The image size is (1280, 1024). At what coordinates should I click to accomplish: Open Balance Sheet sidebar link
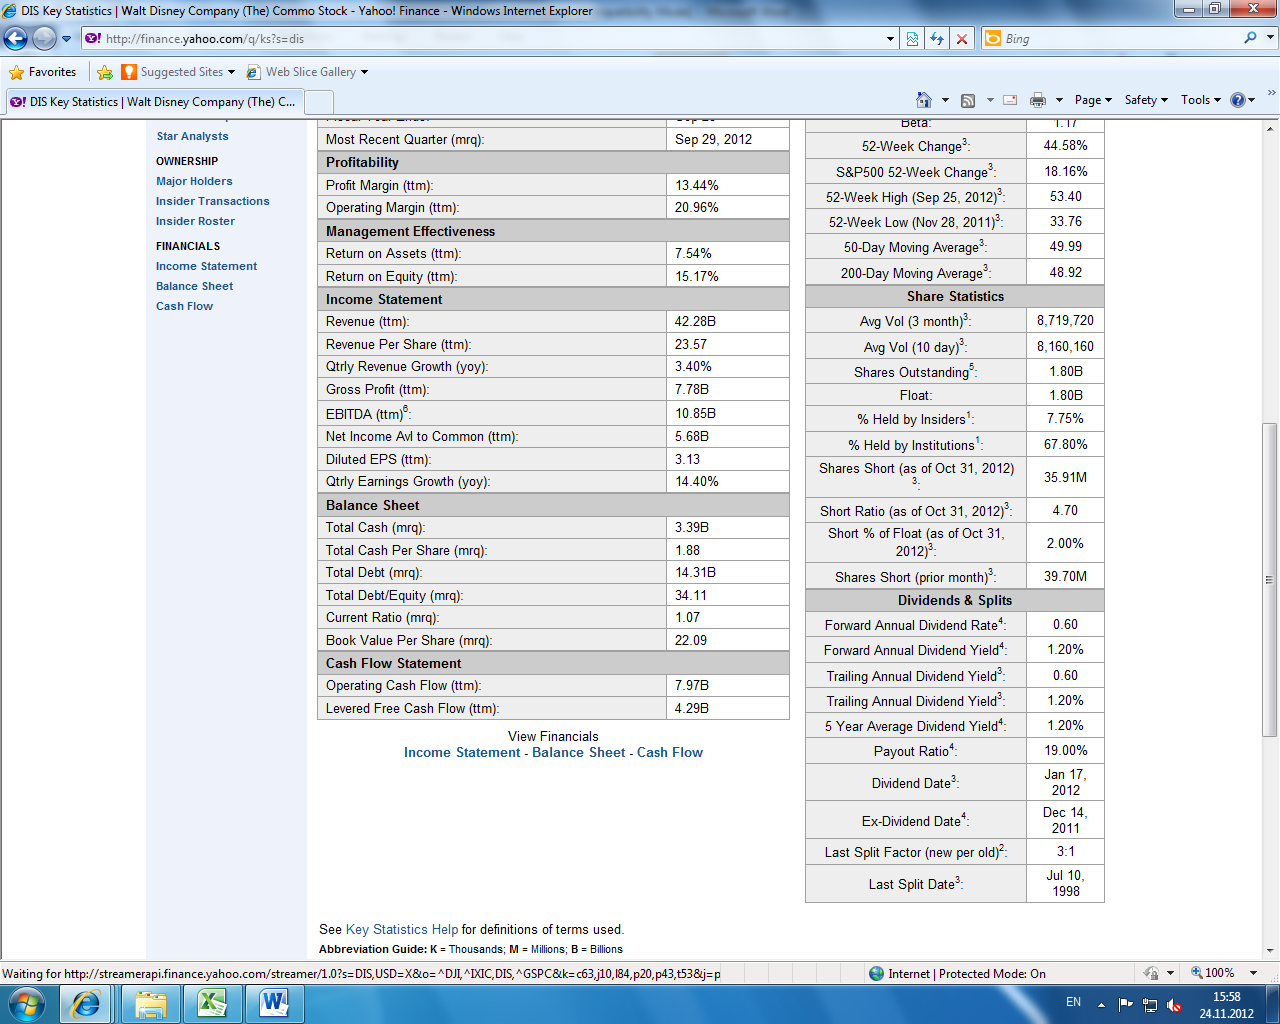(x=194, y=286)
